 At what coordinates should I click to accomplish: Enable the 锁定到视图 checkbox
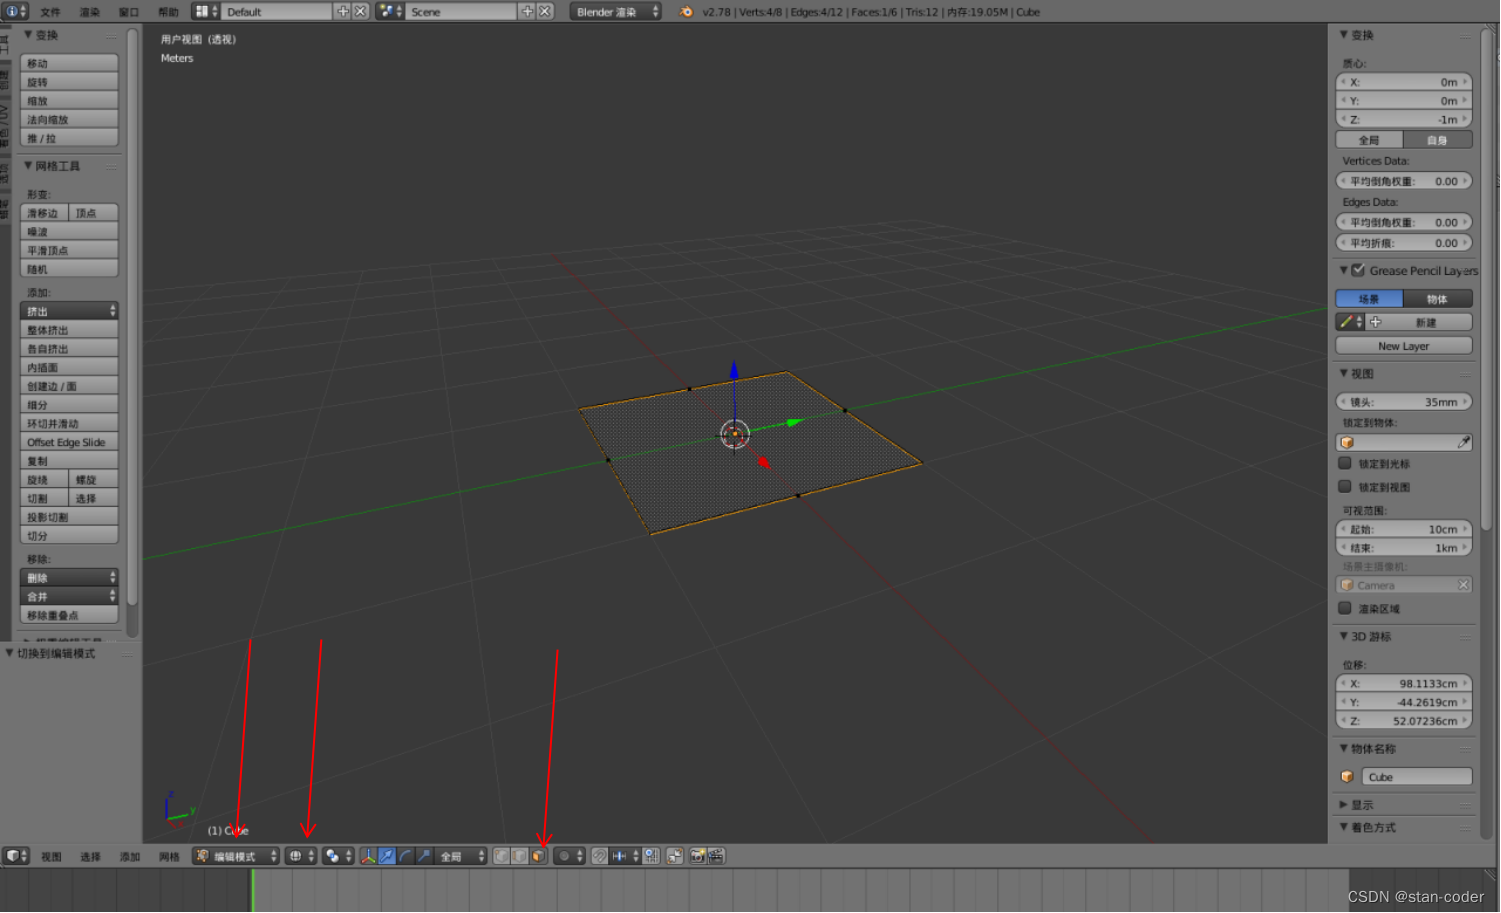click(1345, 486)
